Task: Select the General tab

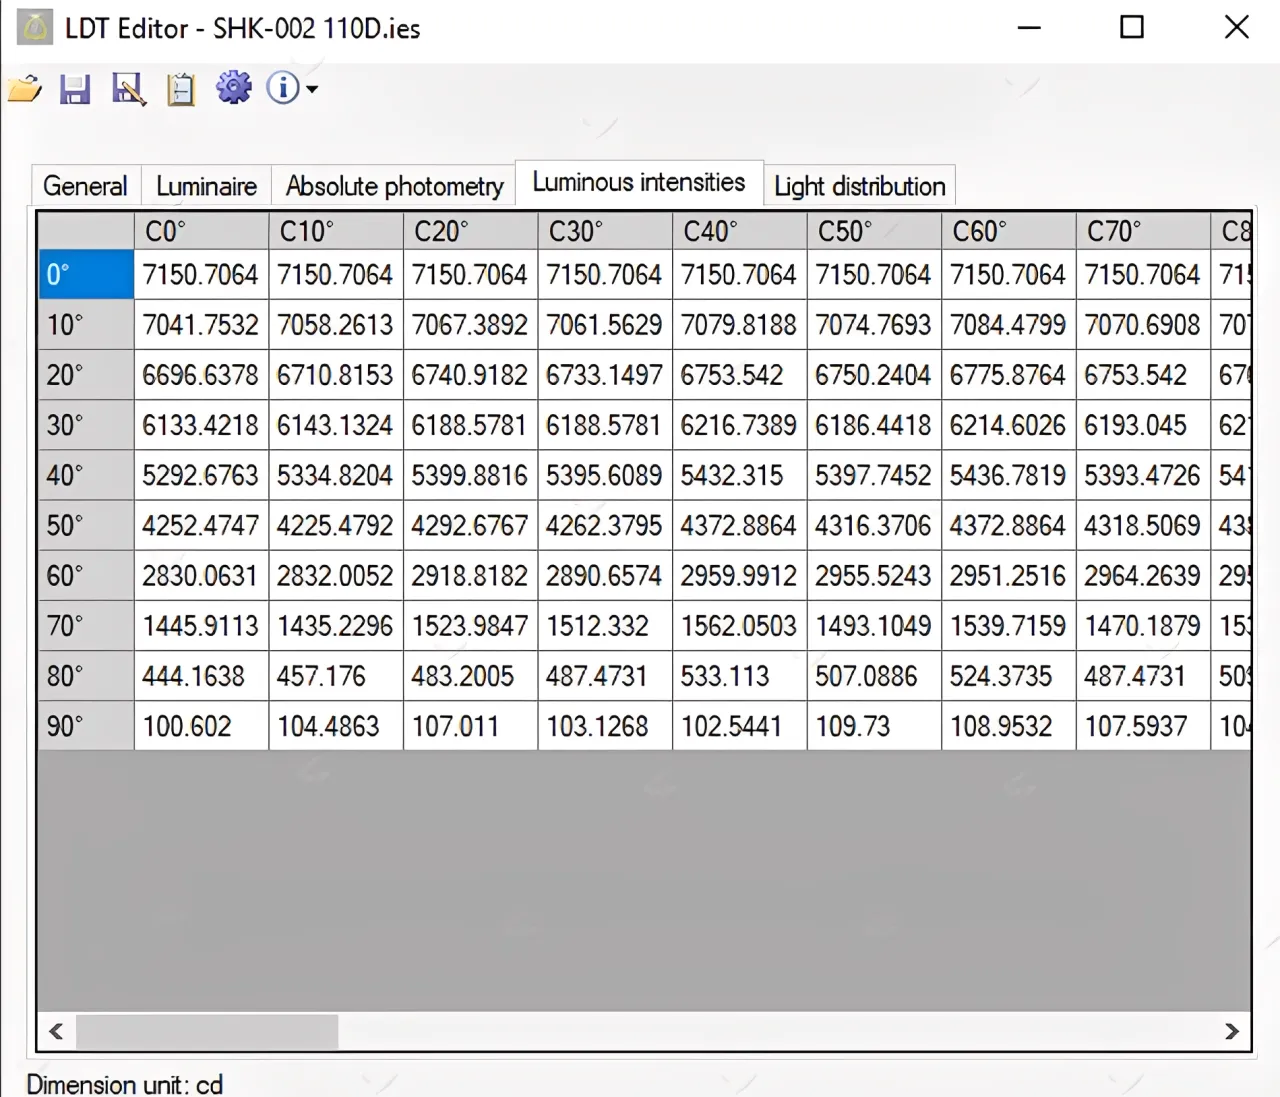Action: tap(84, 186)
